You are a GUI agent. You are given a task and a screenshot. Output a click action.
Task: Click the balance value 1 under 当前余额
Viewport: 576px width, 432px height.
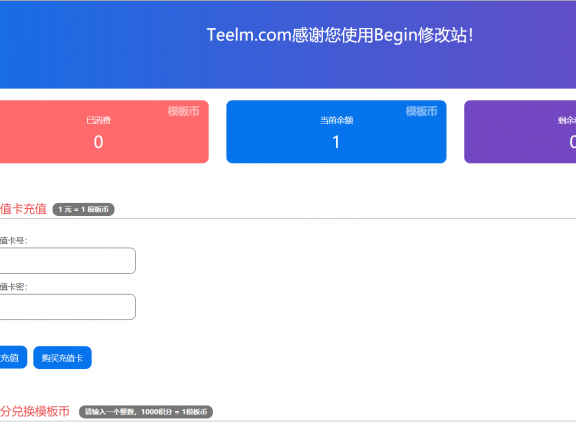[x=336, y=142]
